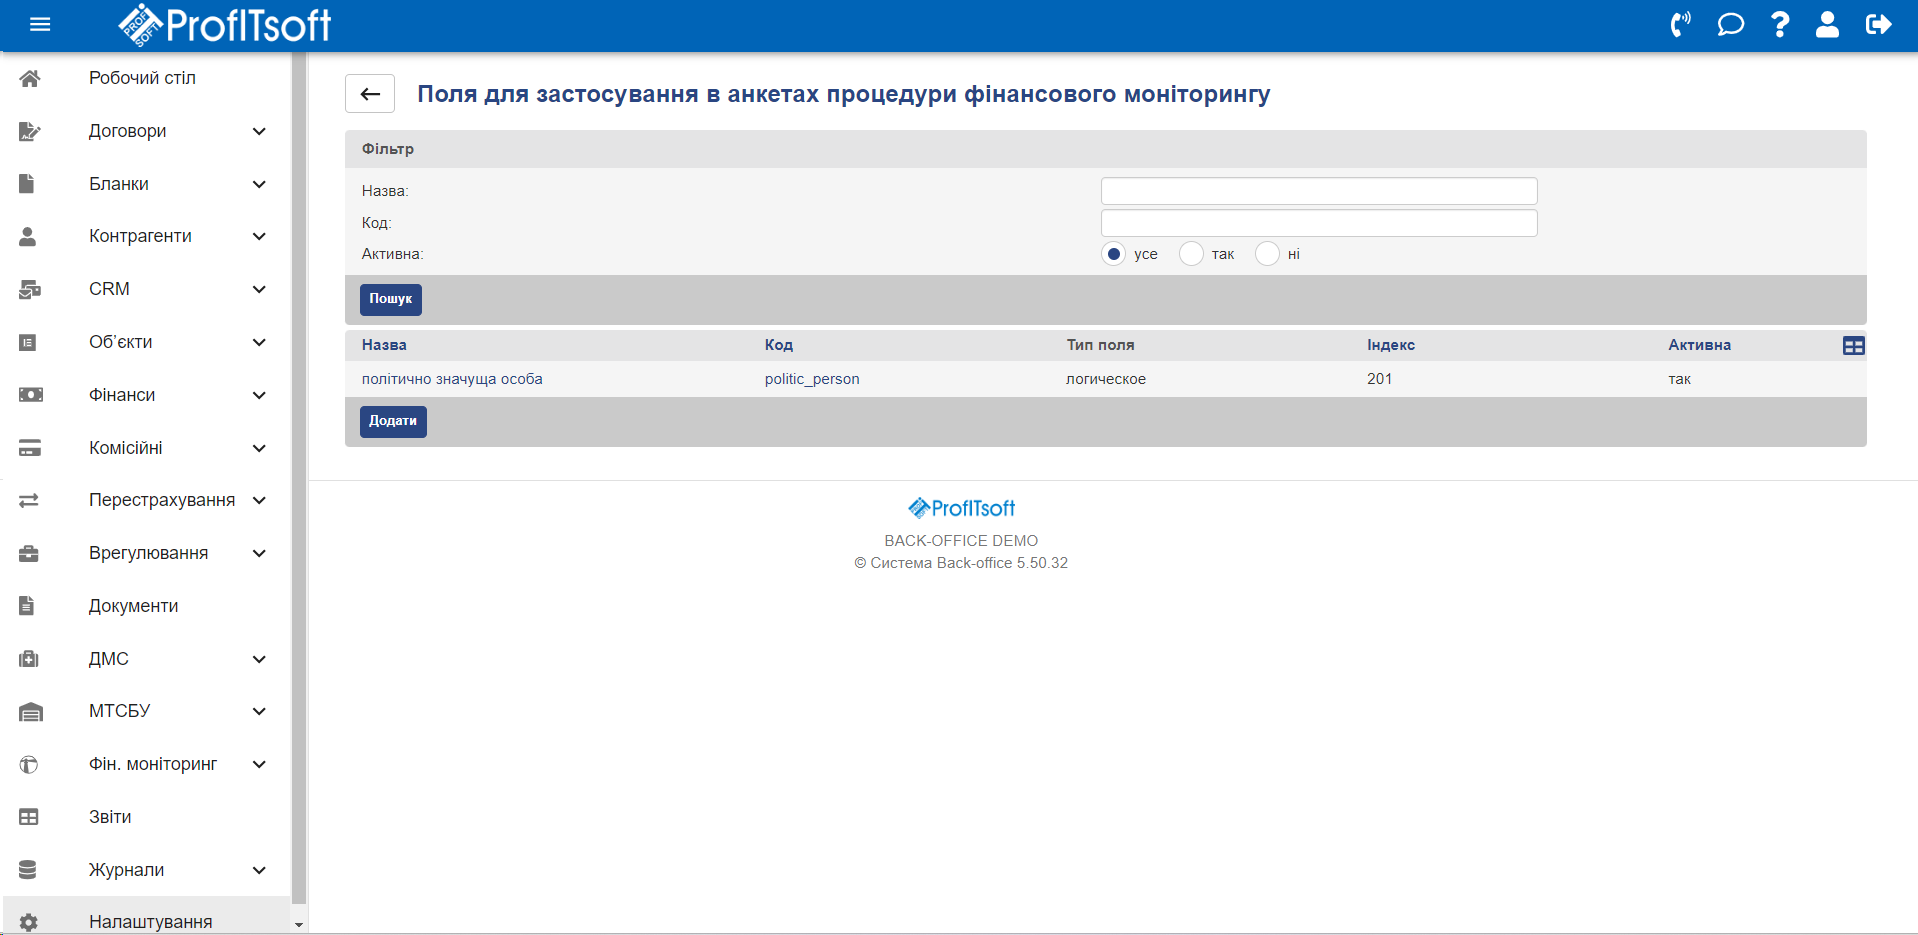Open Робочий стіл in sidebar
1918x935 pixels.
pyautogui.click(x=142, y=78)
